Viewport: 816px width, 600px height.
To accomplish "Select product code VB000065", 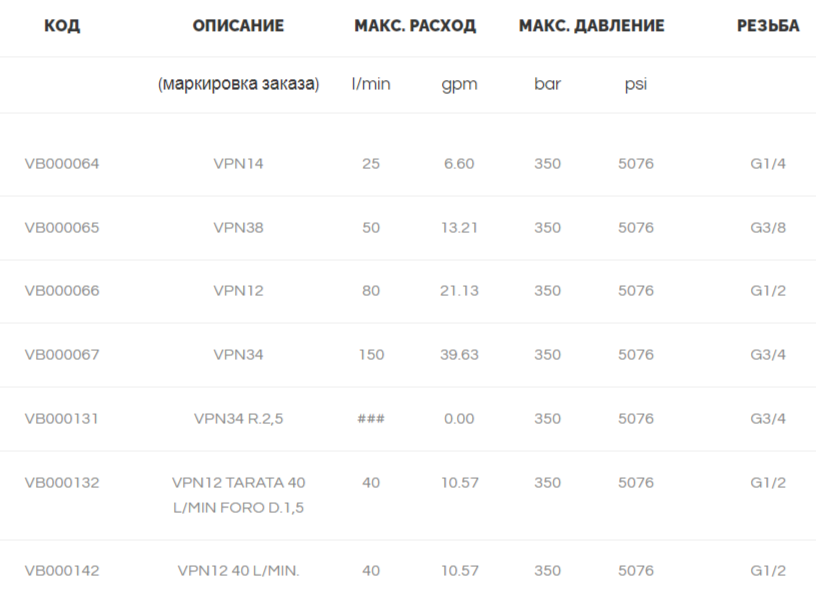I will click(x=62, y=228).
